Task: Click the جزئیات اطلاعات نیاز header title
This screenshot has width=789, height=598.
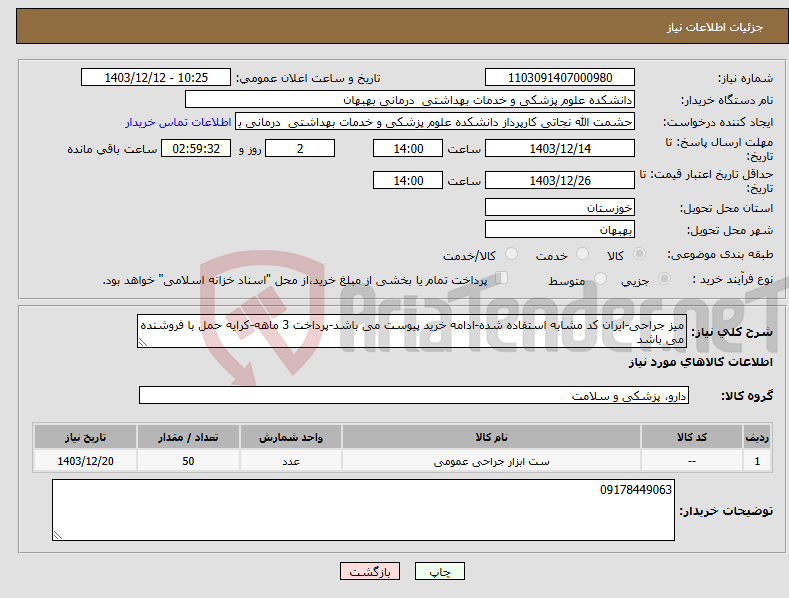Action: [715, 27]
